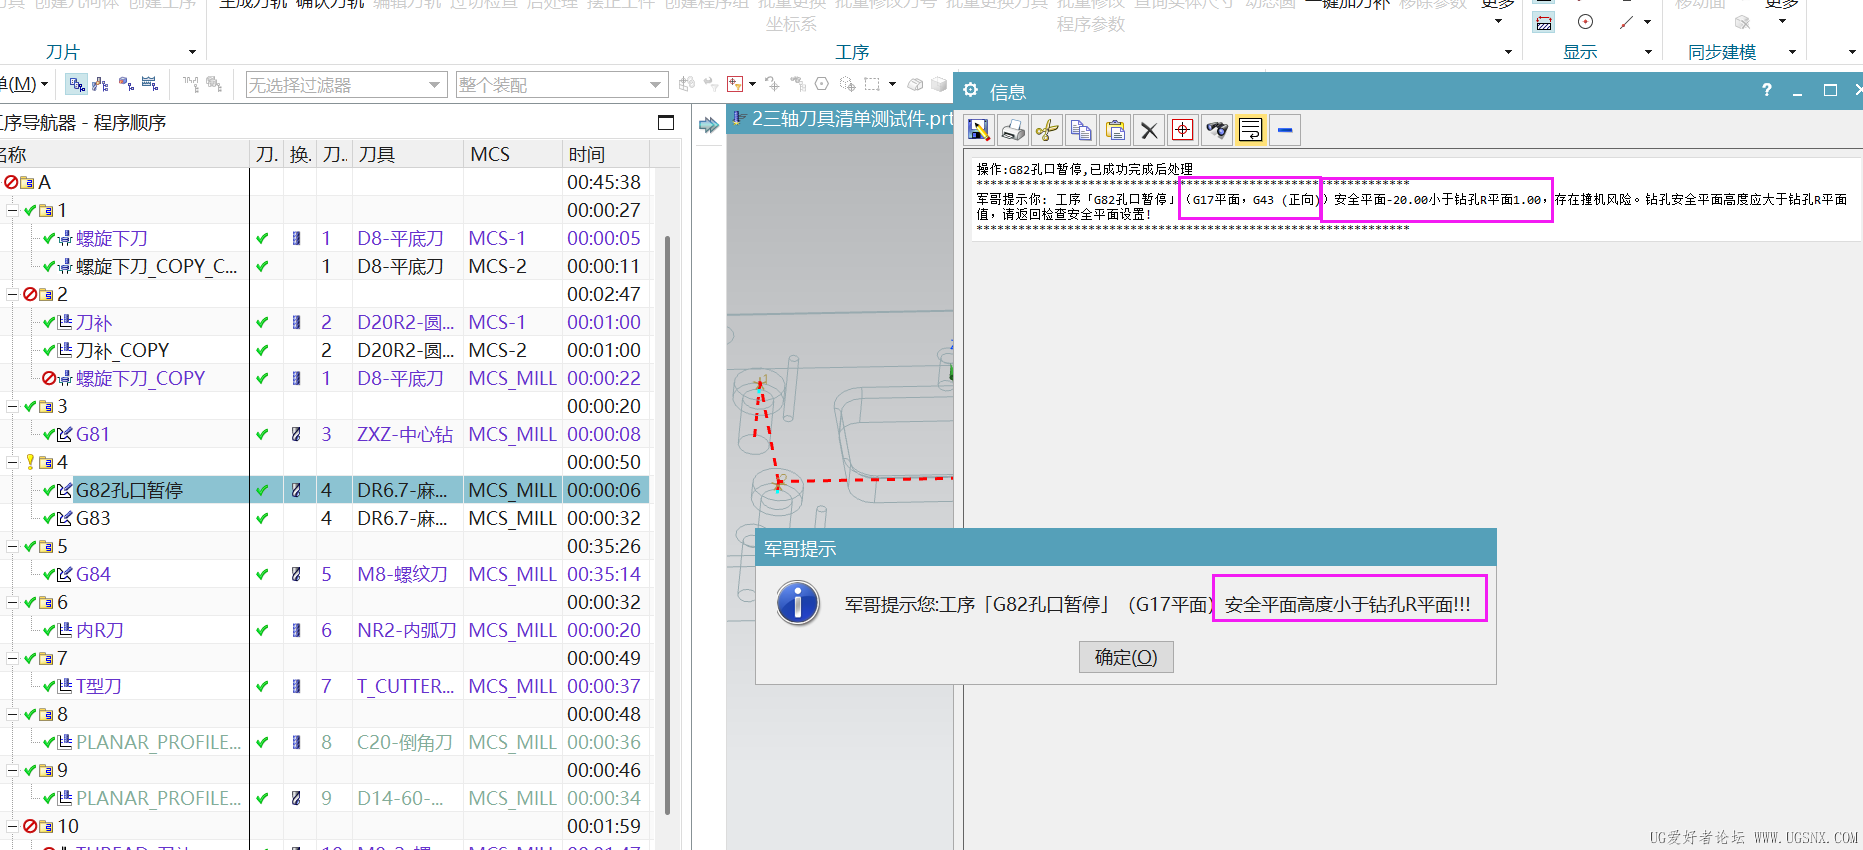Select machining method view icon in navigator toolbar
This screenshot has width=1863, height=850.
[x=150, y=84]
